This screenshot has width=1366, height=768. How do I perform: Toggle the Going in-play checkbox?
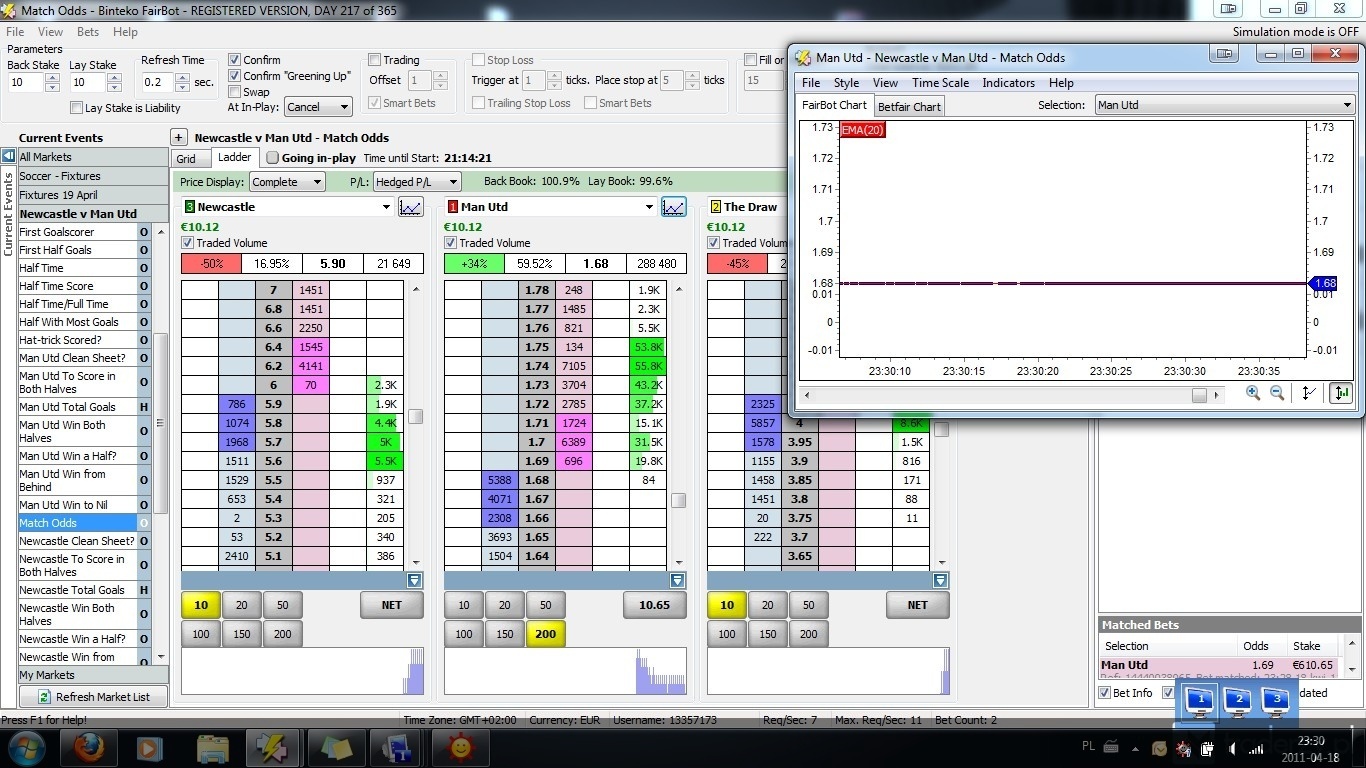pos(272,158)
